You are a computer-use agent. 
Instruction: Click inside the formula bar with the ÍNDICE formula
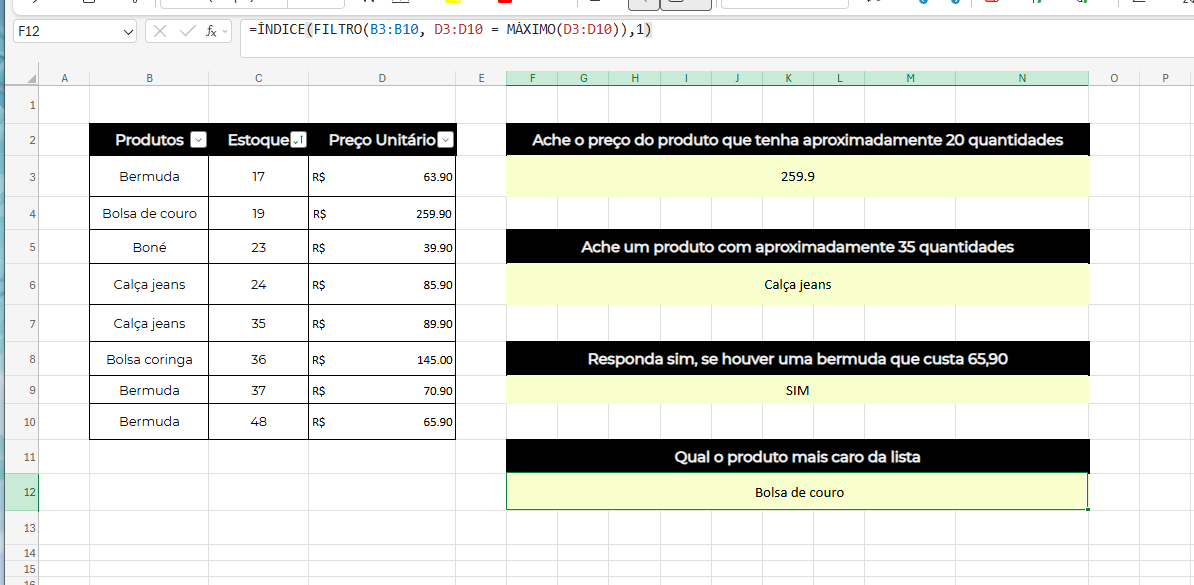pos(716,38)
